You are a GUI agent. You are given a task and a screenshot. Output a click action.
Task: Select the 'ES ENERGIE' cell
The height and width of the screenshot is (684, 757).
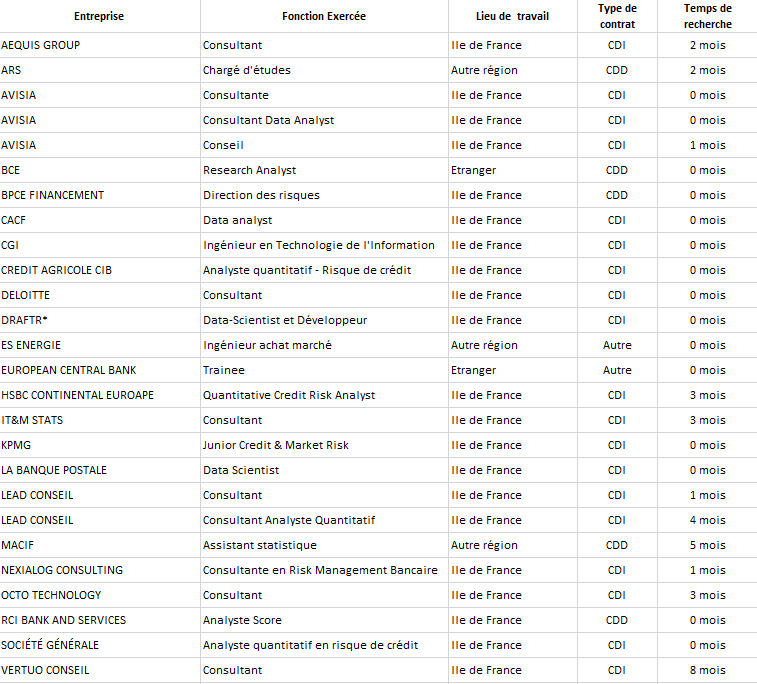100,346
